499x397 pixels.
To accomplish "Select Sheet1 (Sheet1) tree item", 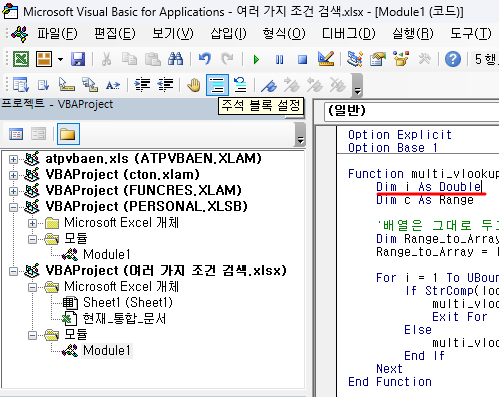I will click(x=128, y=303).
